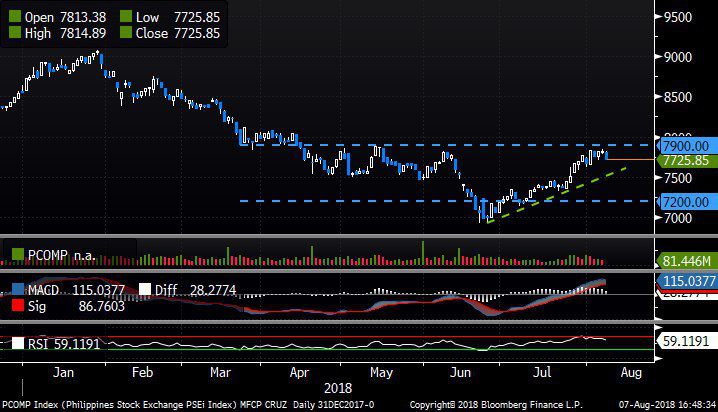Select the 7200.00 support level label
Viewport: 718px width, 412px height.
[x=685, y=201]
